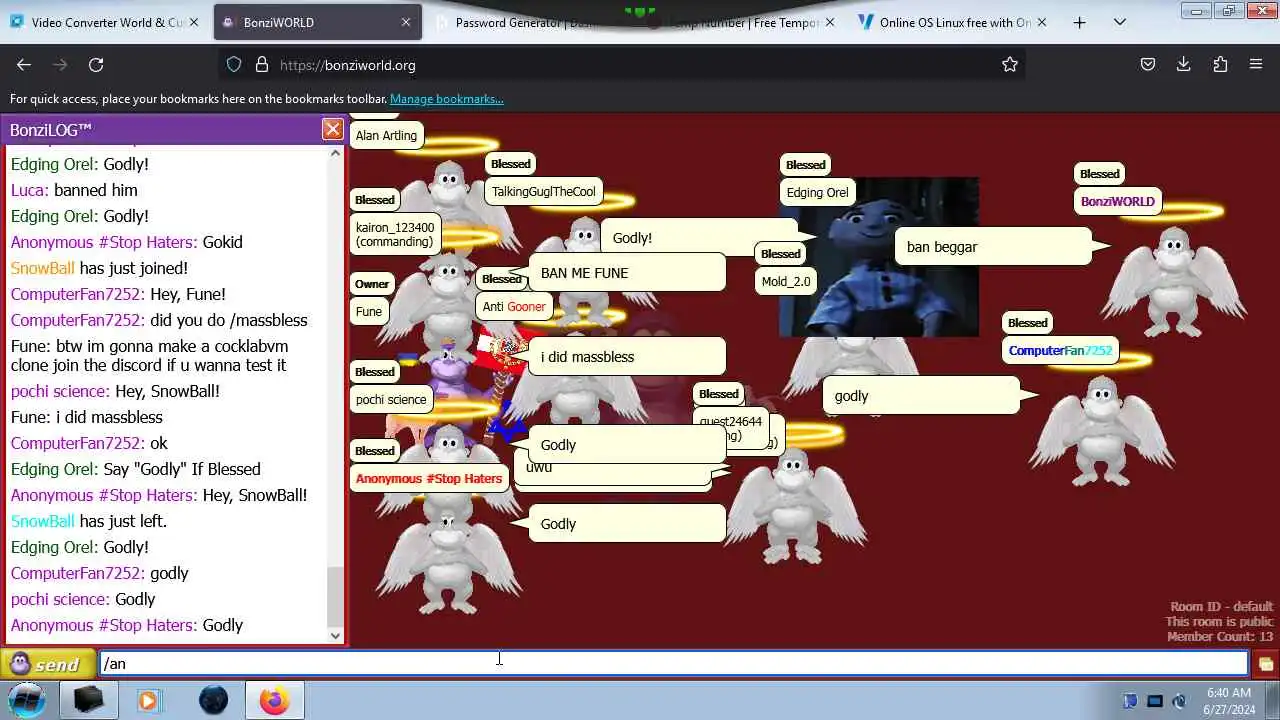Click the ComputerFan7252 name tag
This screenshot has width=1280, height=720.
1060,350
